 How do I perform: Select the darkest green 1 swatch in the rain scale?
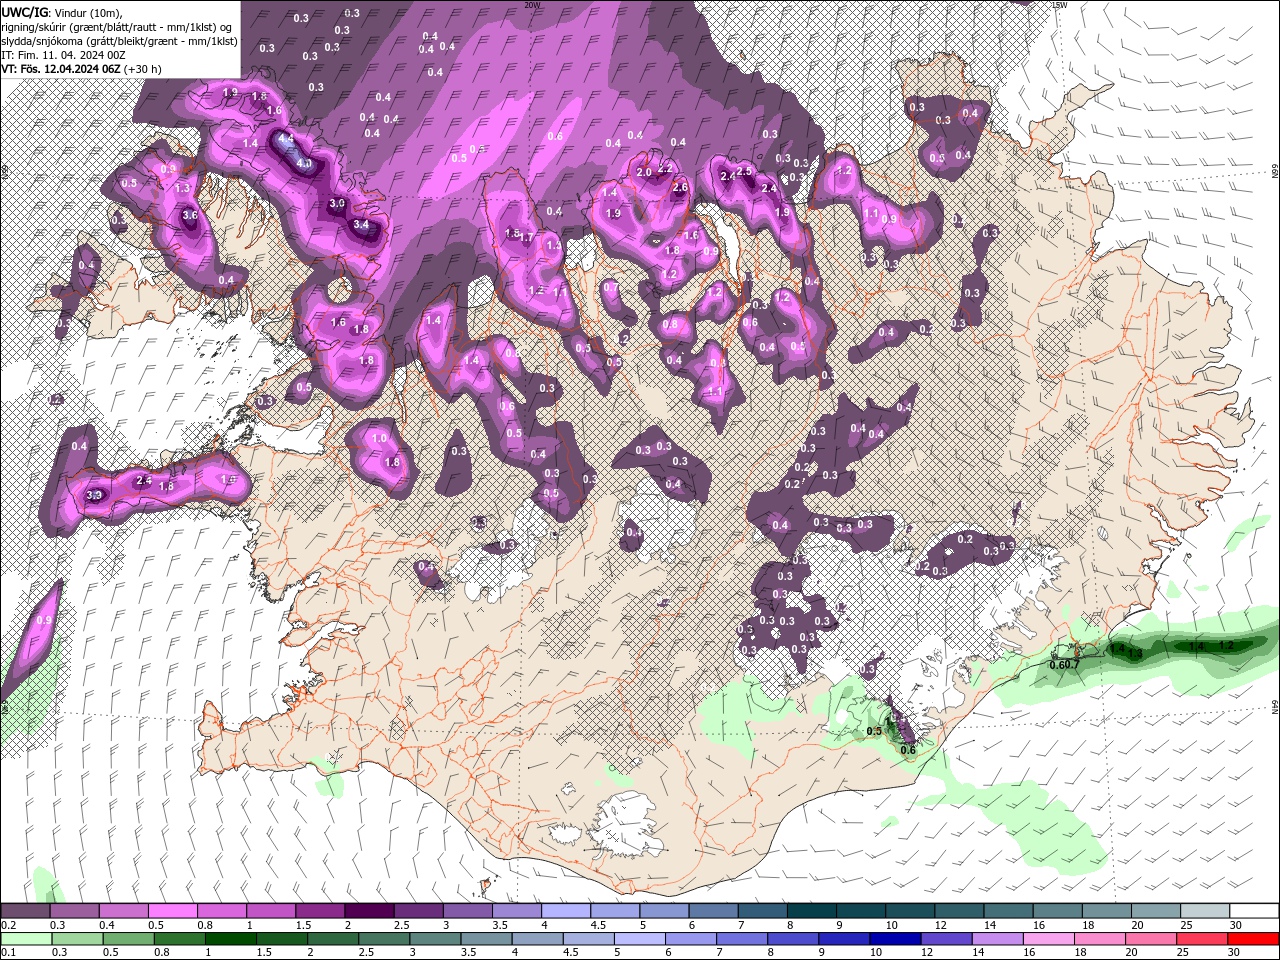(229, 939)
